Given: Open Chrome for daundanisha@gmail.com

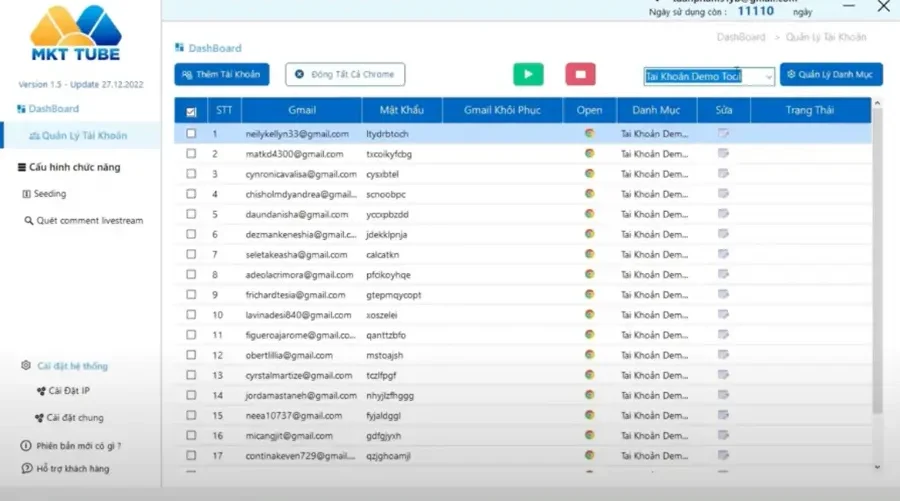Looking at the screenshot, I should (589, 214).
